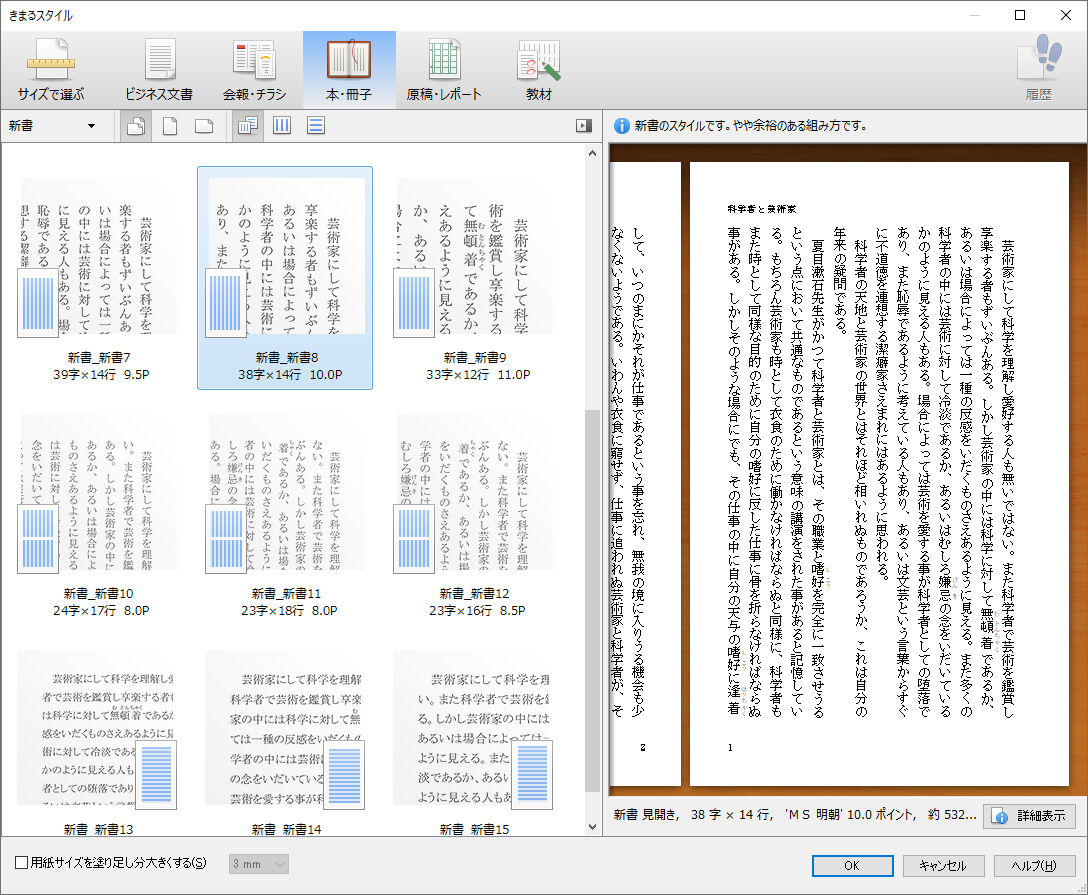
Task: Click the preview page 1 of the book
Action: click(x=879, y=474)
